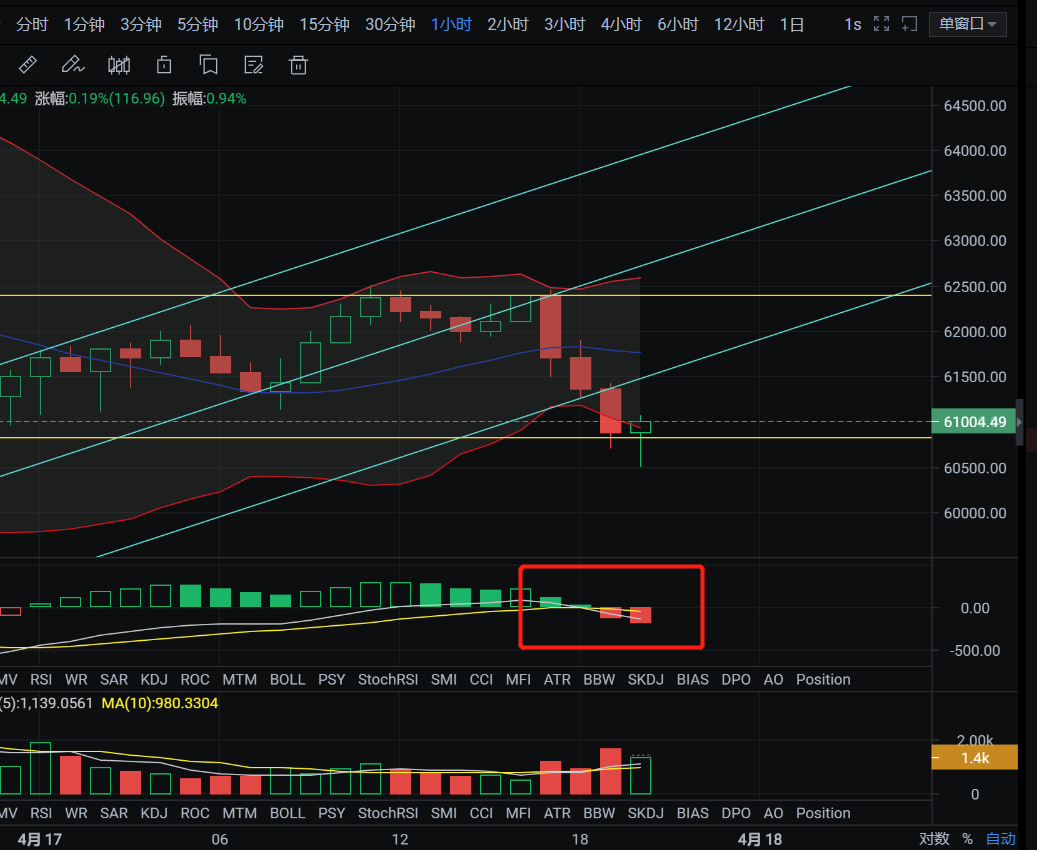The width and height of the screenshot is (1037, 850).
Task: Select BOLL in upper indicator row
Action: tap(288, 679)
